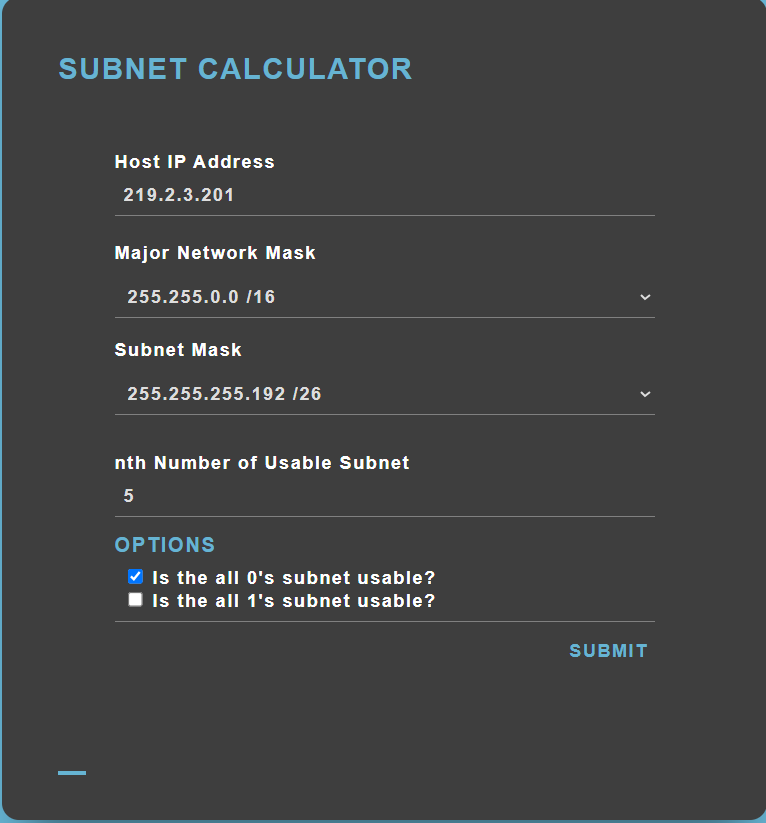Open the Subnet Mask dropdown
The height and width of the screenshot is (823, 766).
point(385,393)
